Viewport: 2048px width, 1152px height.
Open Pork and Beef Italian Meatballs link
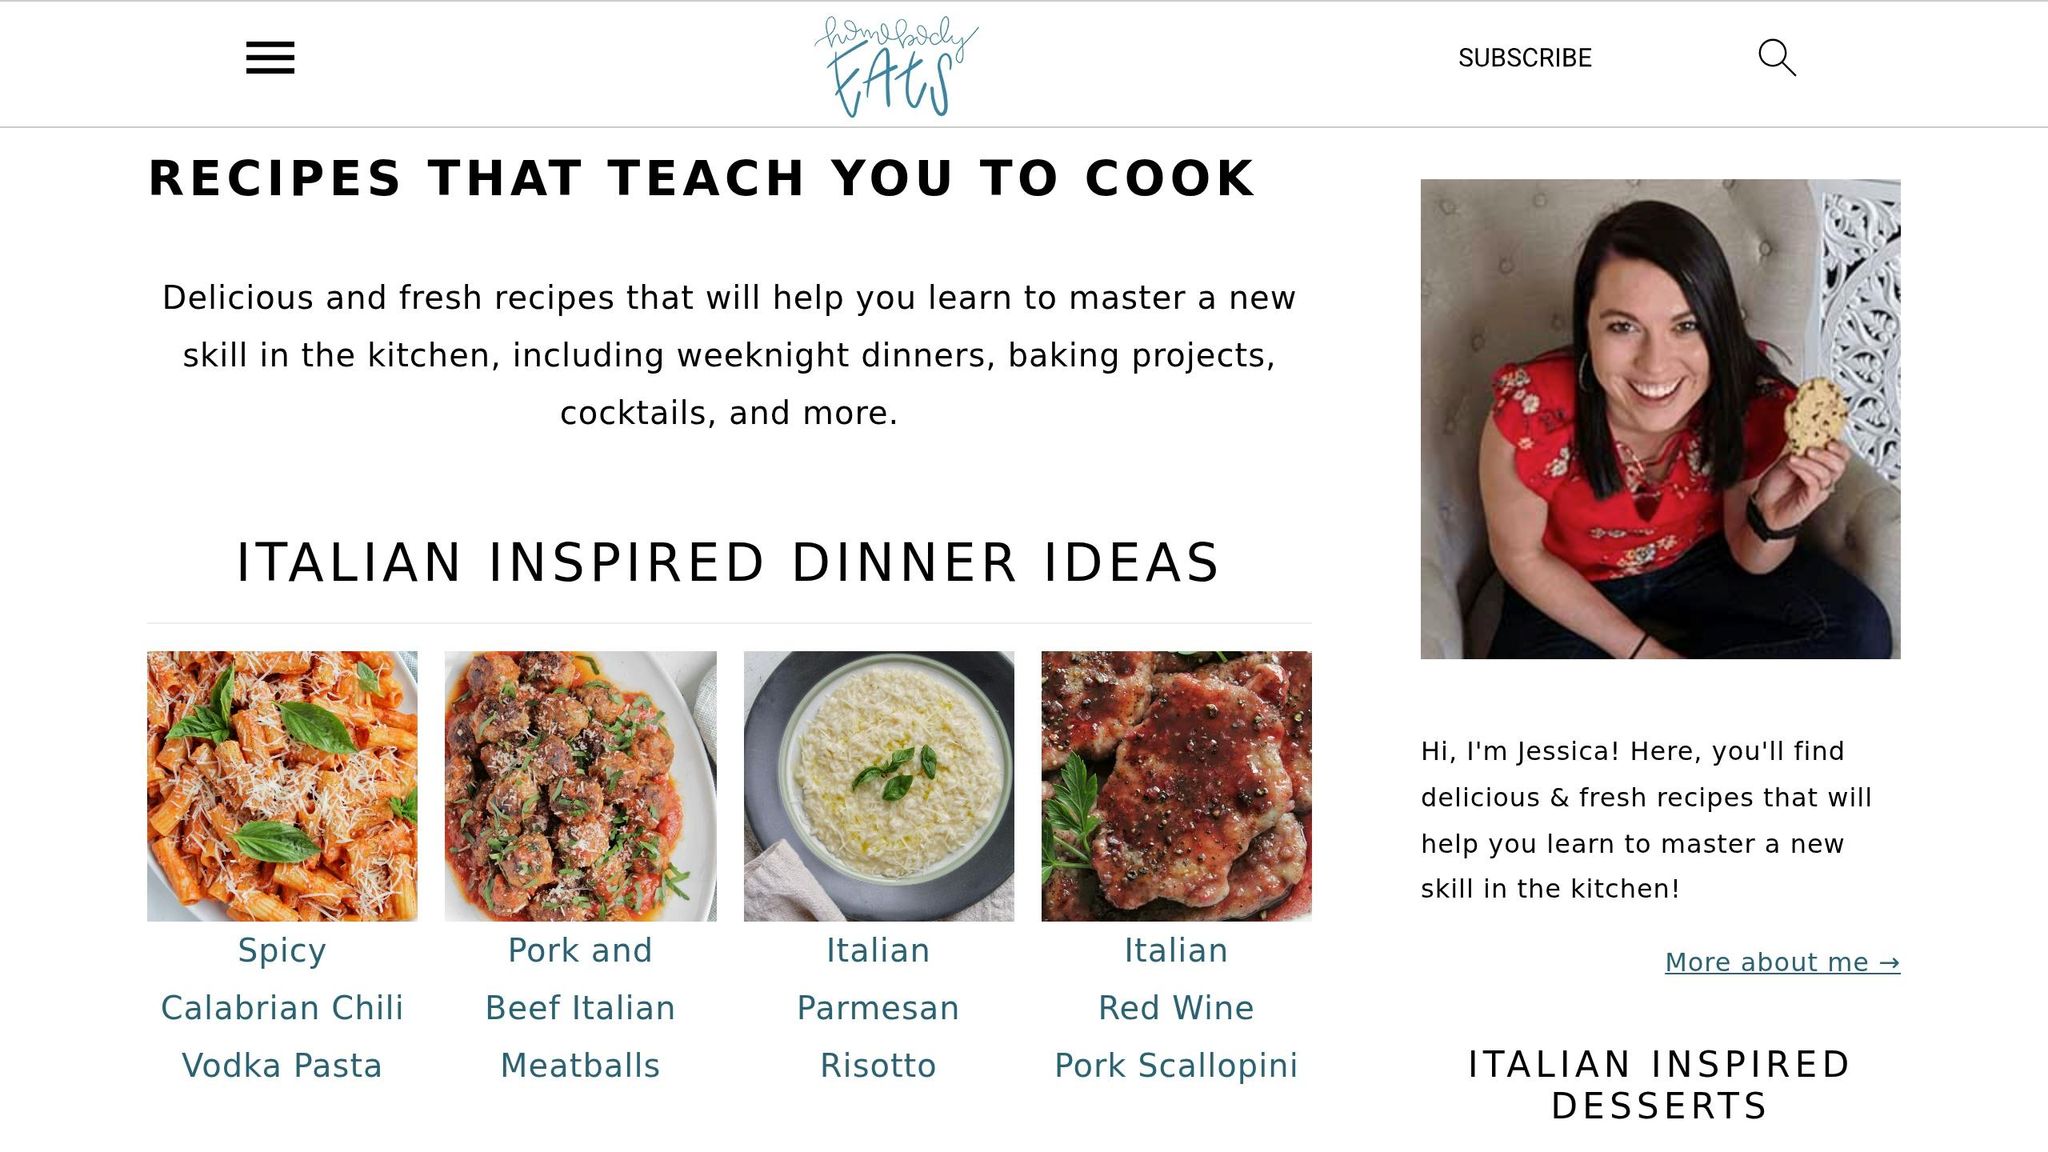coord(580,1008)
